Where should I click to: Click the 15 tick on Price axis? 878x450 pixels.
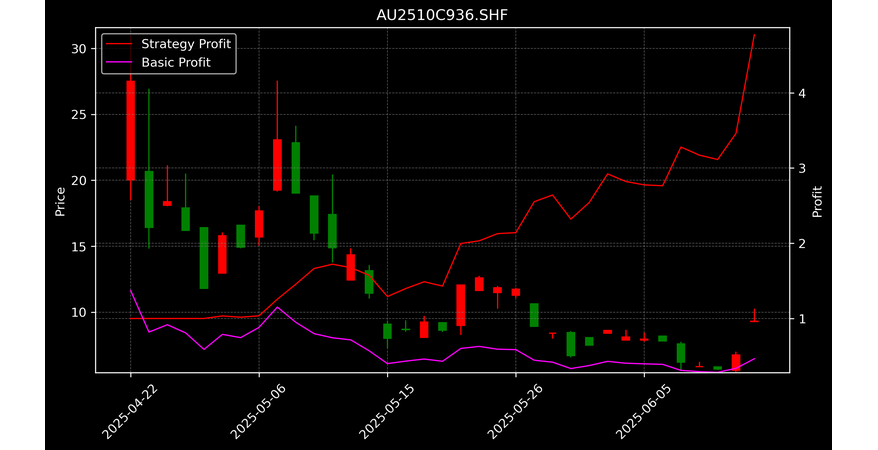(79, 246)
